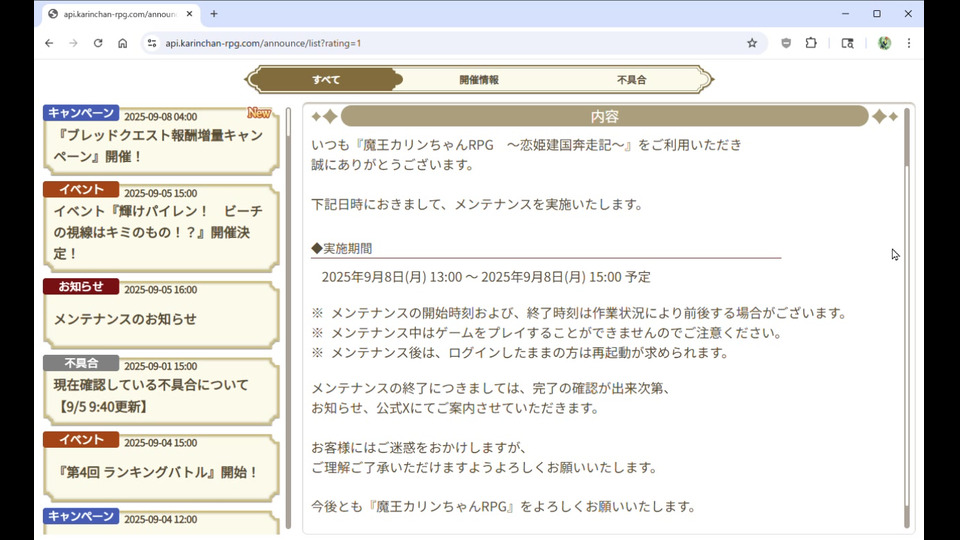960x540 pixels.
Task: Go back to the previous page
Action: point(49,43)
